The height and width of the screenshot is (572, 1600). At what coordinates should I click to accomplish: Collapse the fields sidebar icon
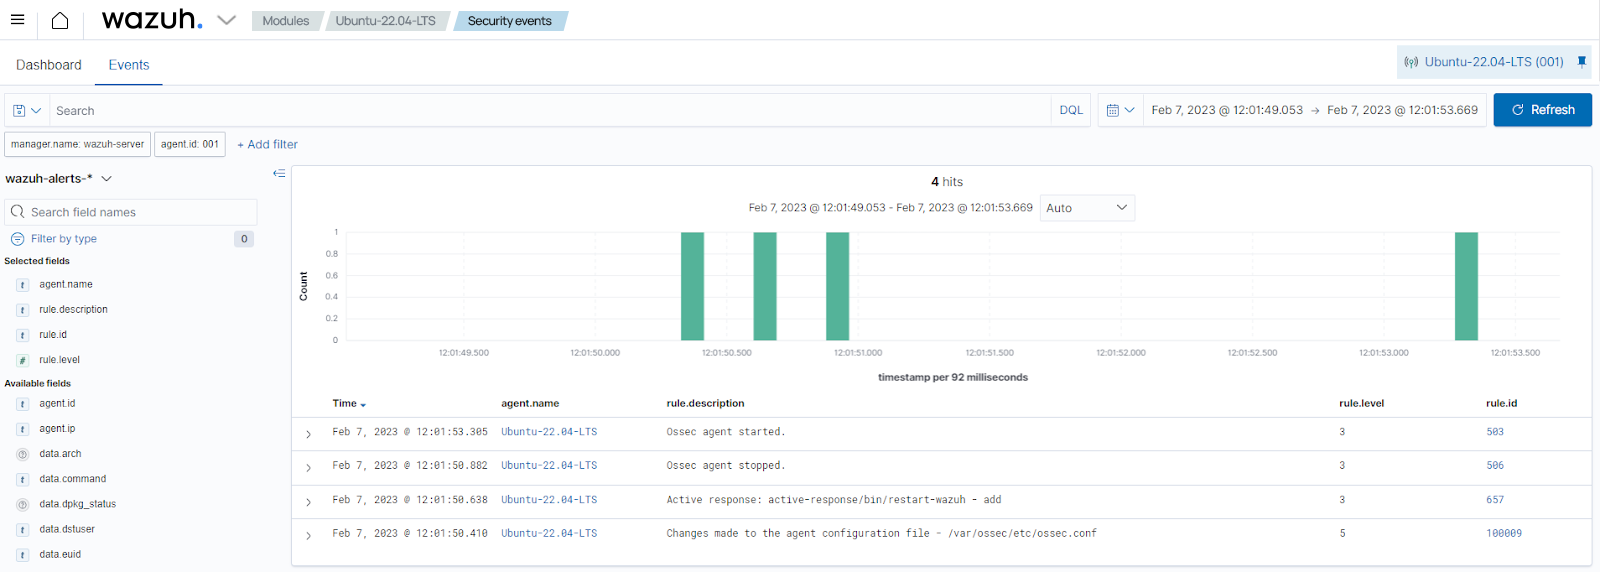(x=279, y=173)
